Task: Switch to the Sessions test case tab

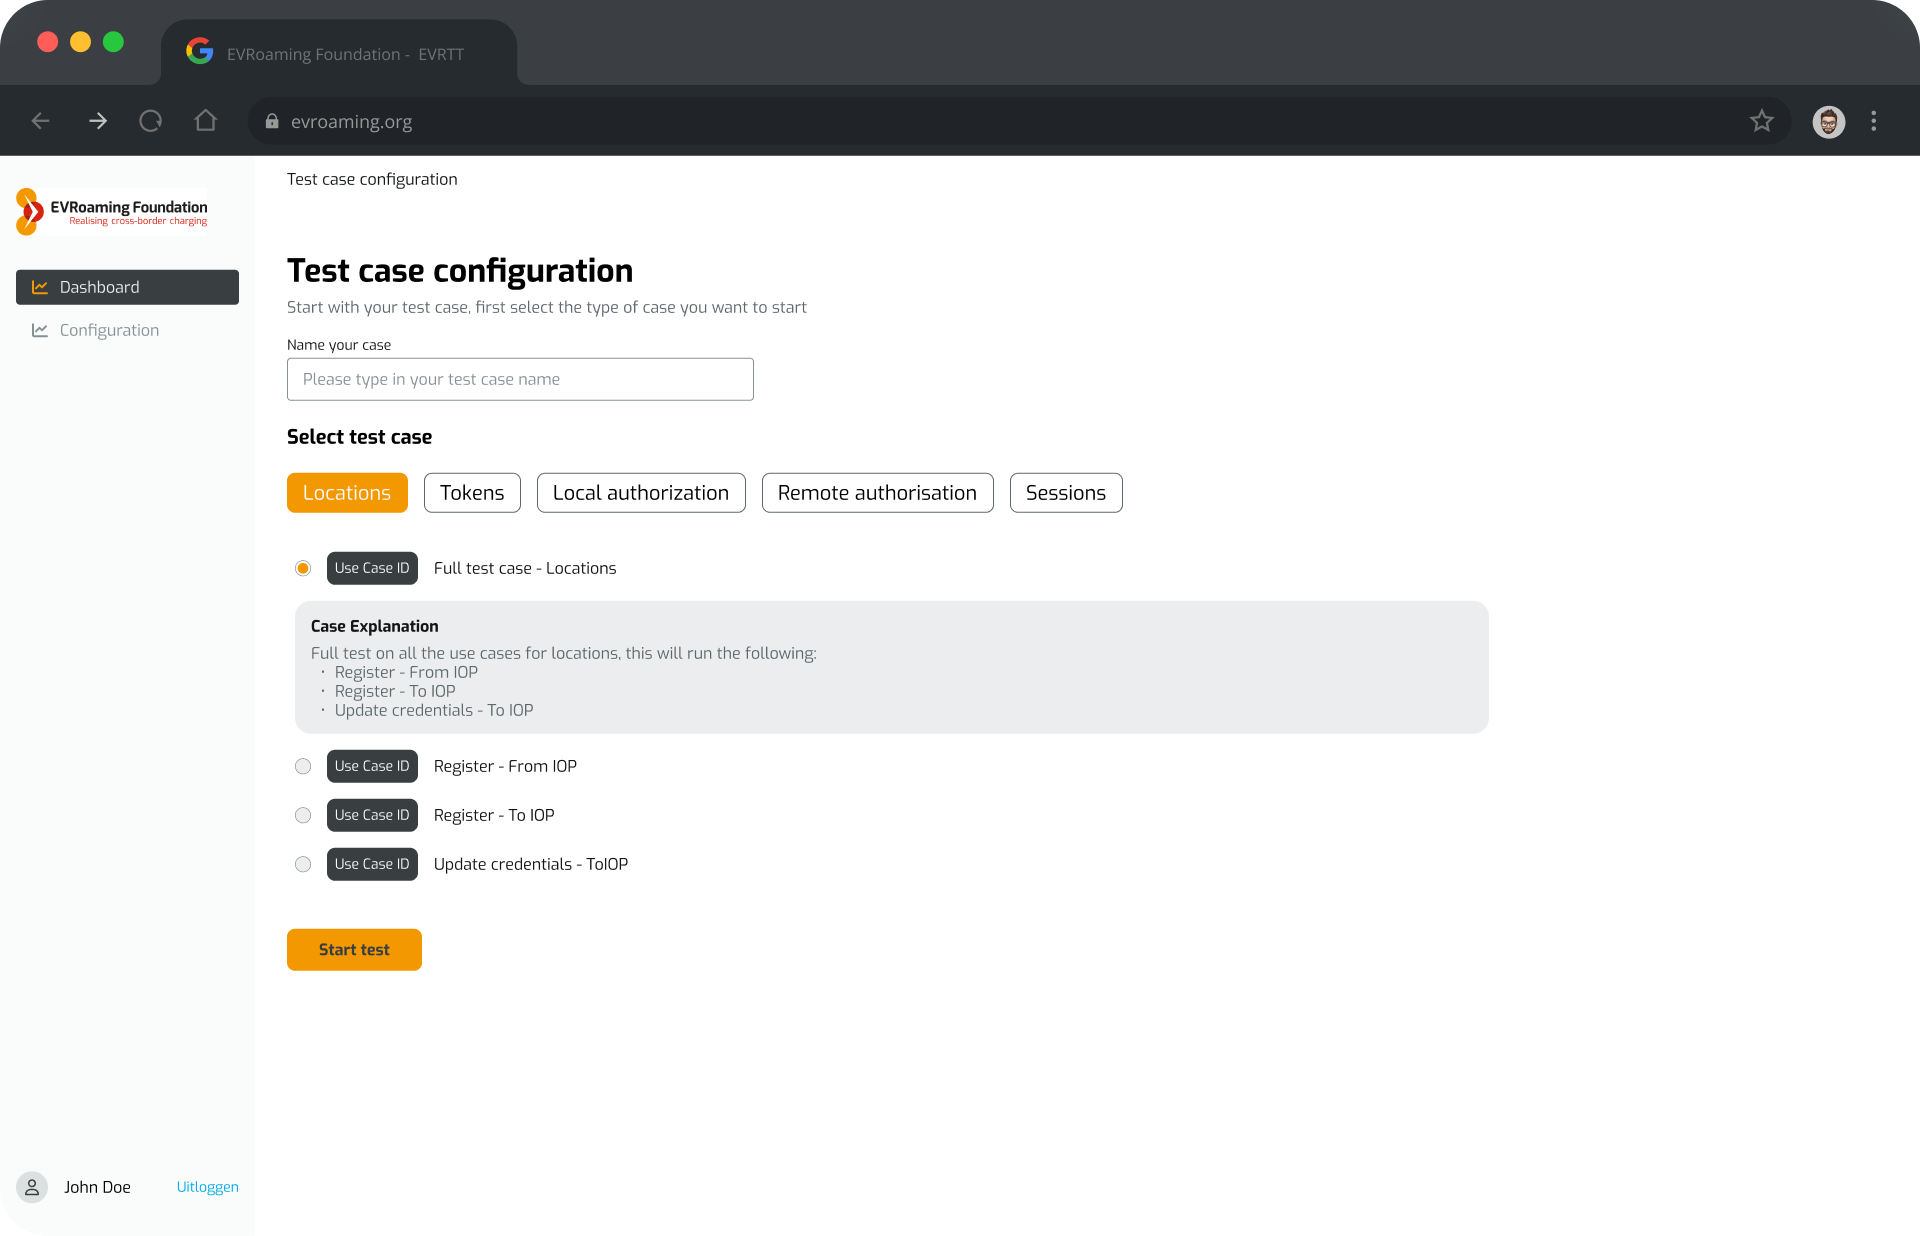Action: pyautogui.click(x=1065, y=492)
